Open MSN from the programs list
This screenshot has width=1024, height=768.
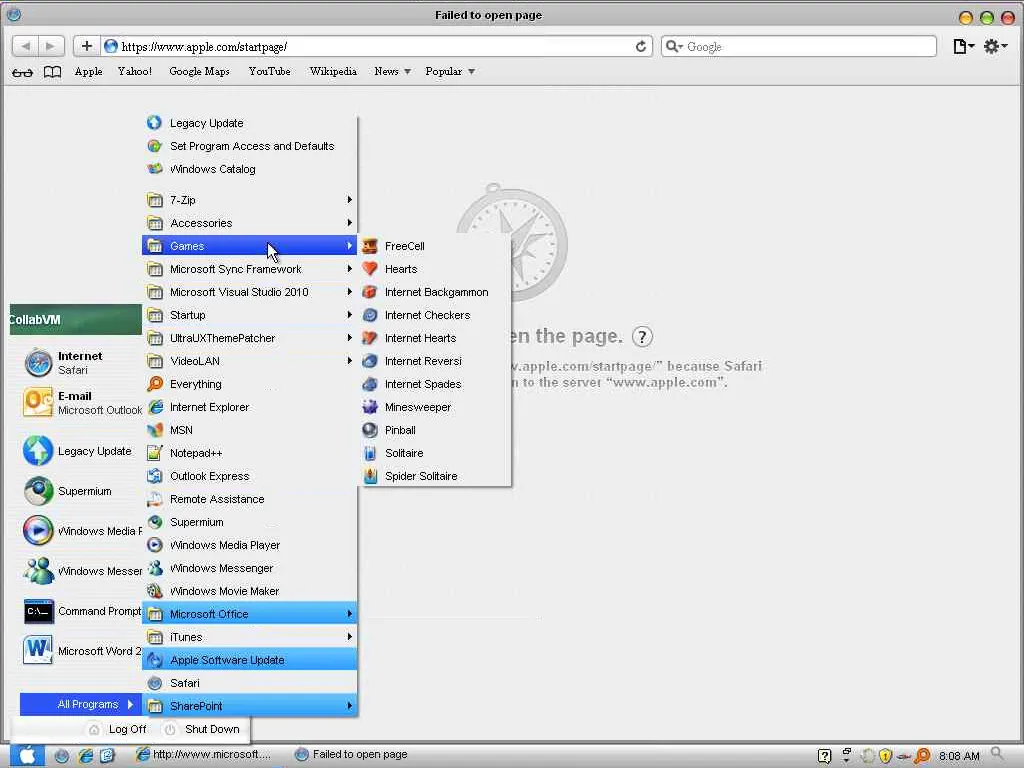click(x=249, y=430)
